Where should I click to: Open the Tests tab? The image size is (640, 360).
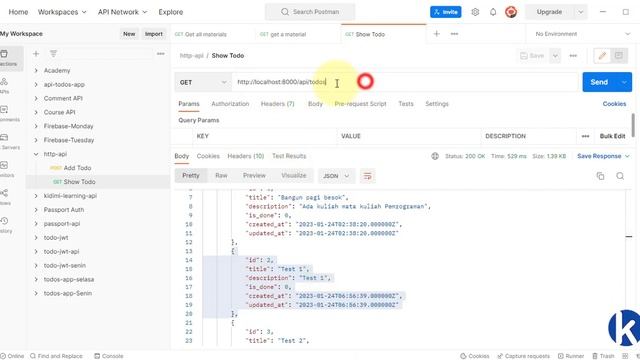point(406,104)
